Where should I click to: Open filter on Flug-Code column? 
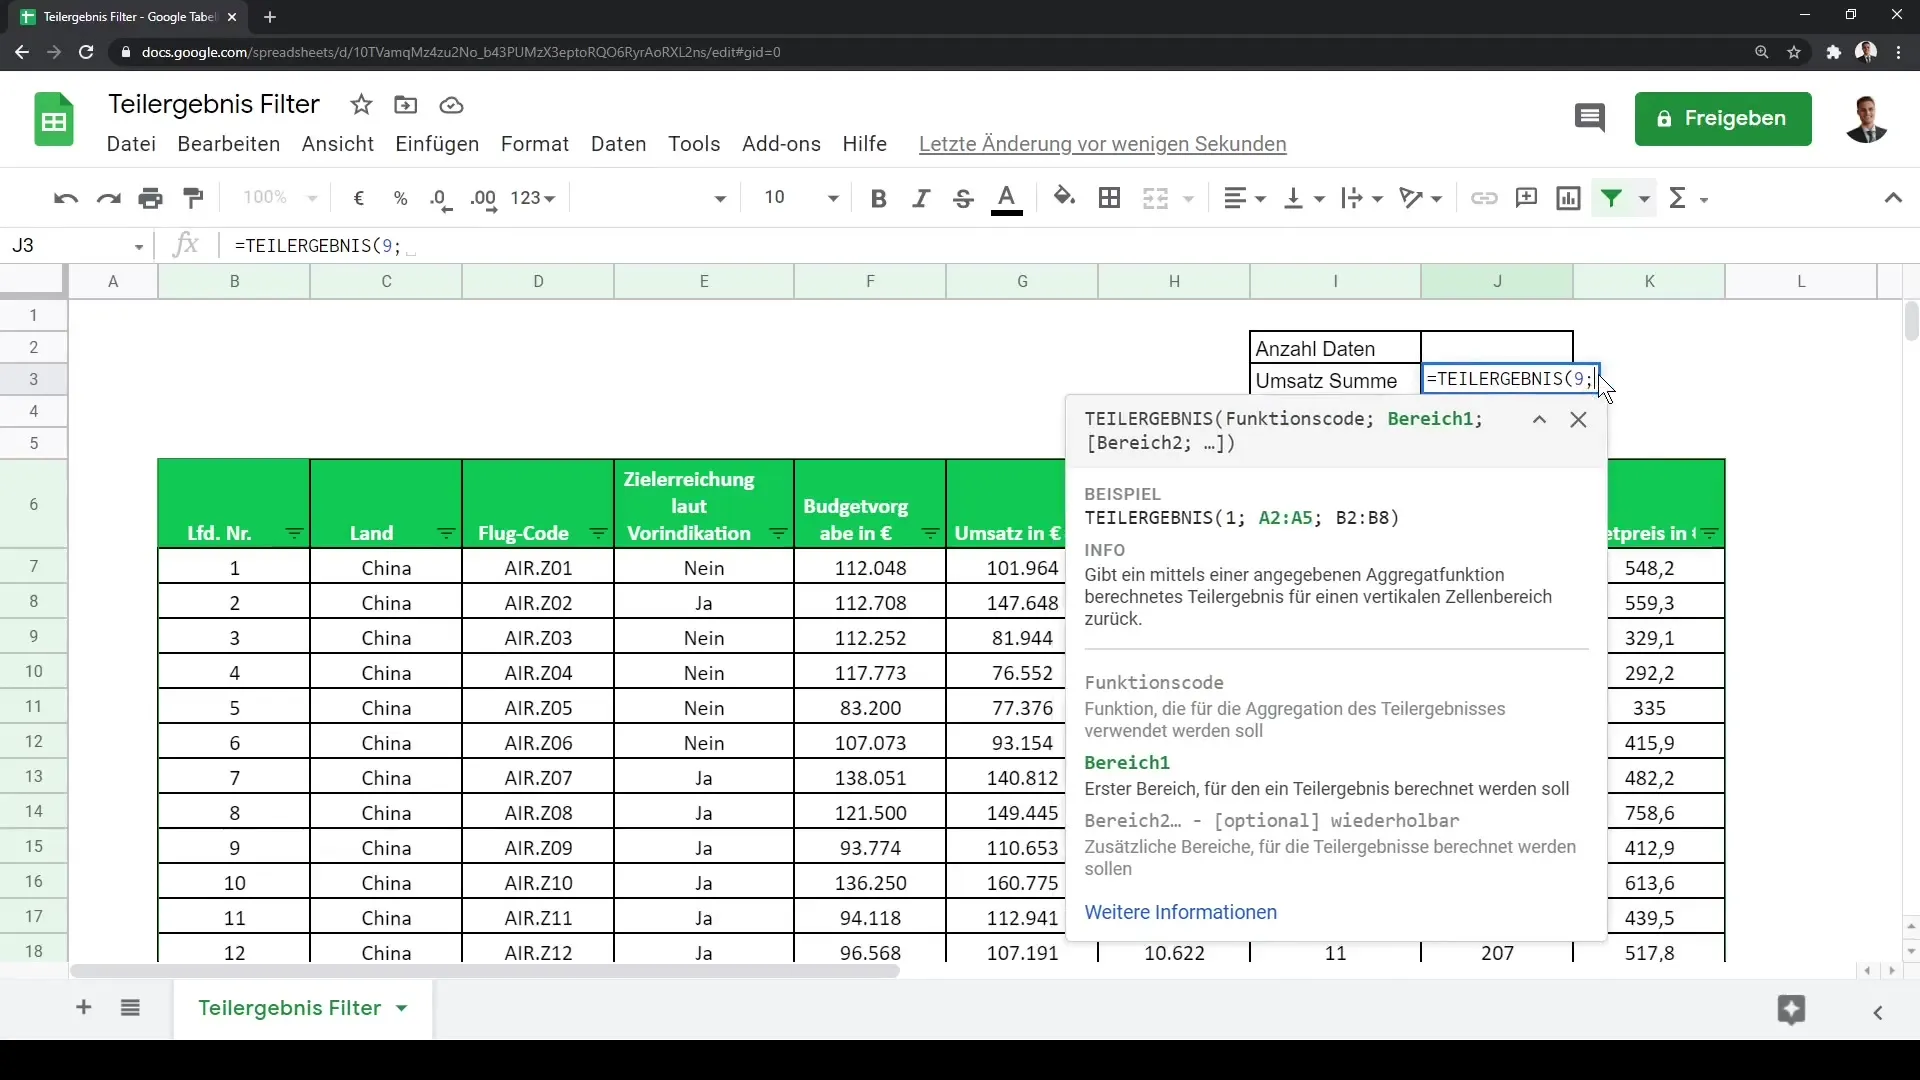[598, 534]
